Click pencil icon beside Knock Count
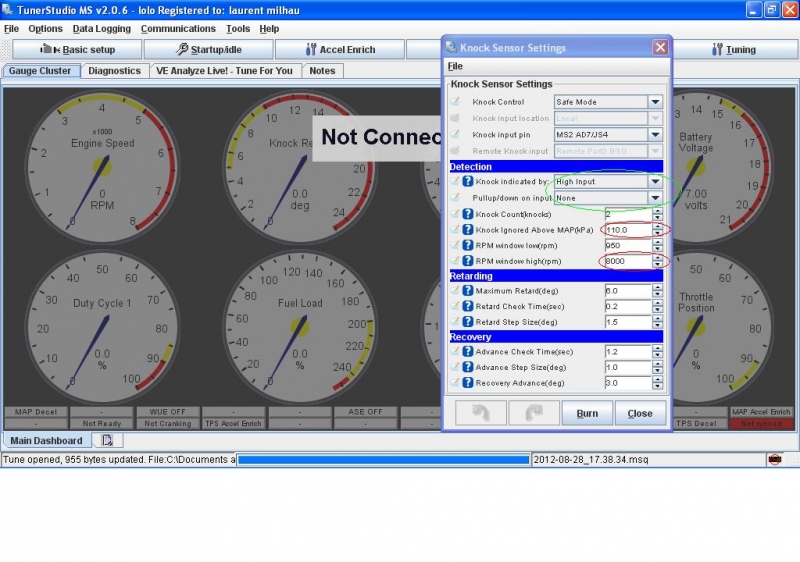Viewport: 800px width, 562px height. [455, 214]
